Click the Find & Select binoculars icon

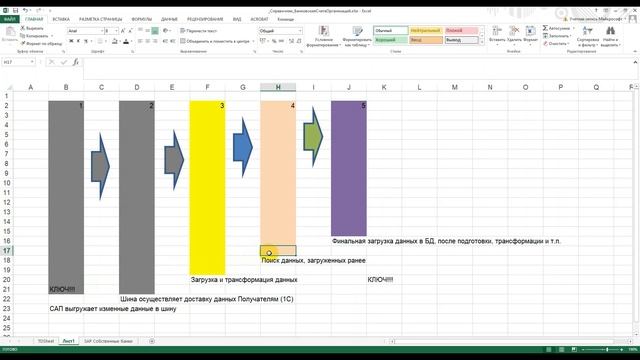610,31
